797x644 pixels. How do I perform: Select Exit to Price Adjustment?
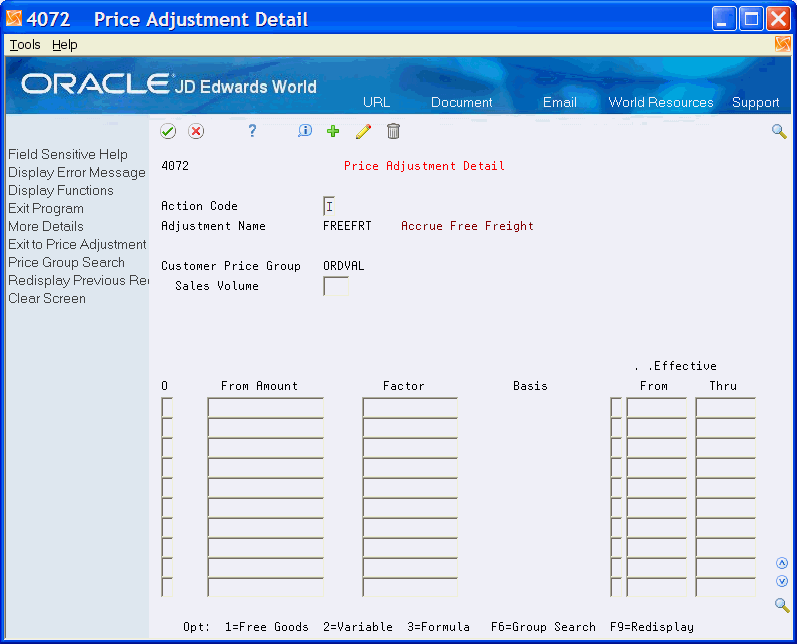pyautogui.click(x=77, y=244)
